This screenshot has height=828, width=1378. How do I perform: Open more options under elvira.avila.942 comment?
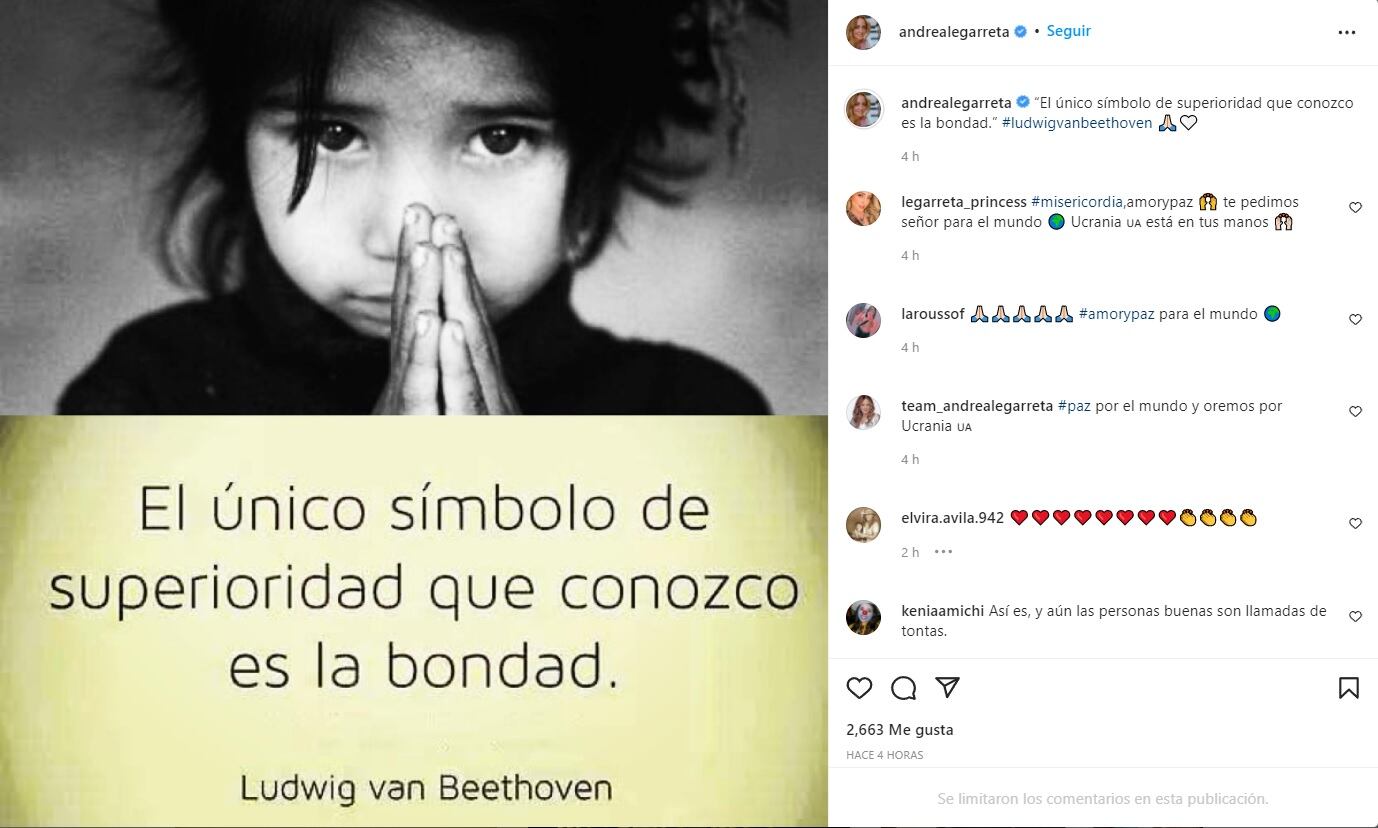(x=943, y=552)
